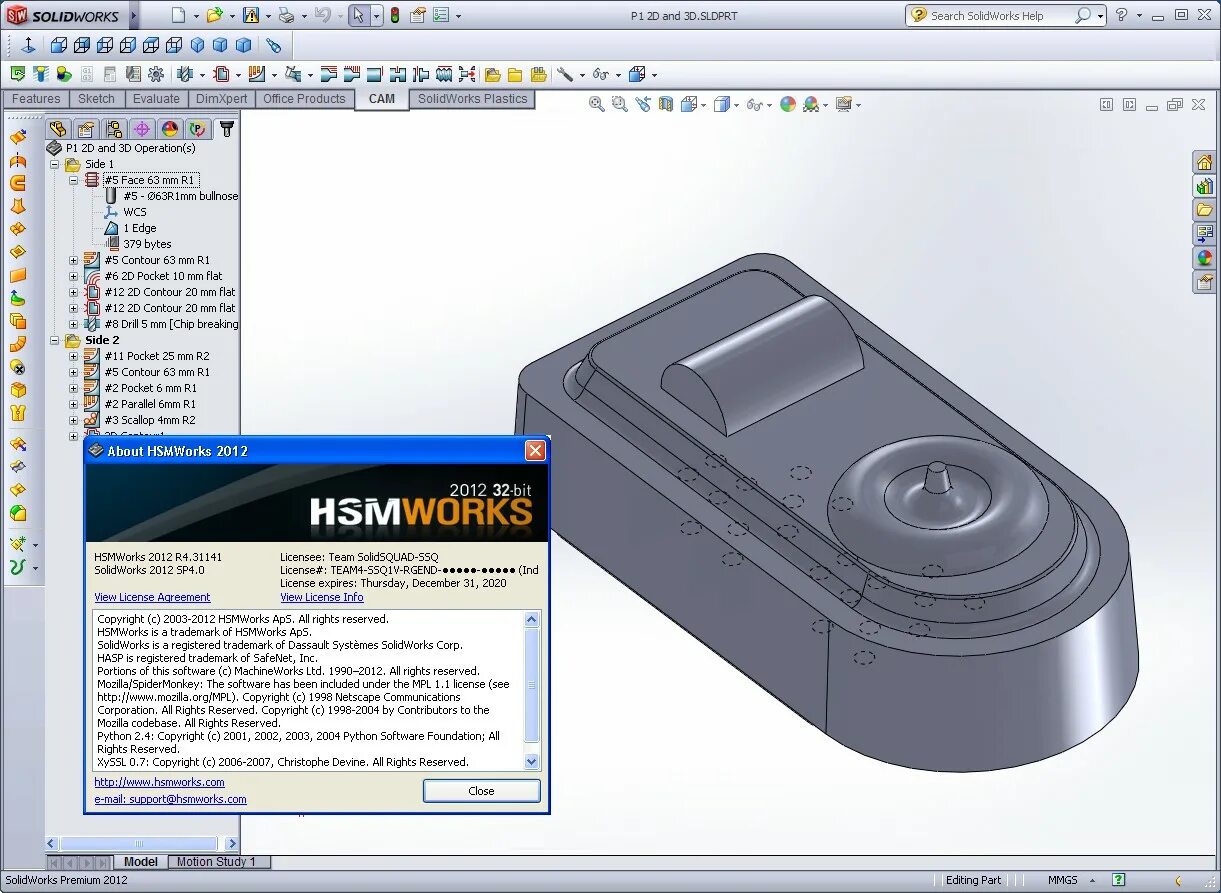Click the down arrow on the copyright text scrollbar
The image size is (1221, 893).
pos(531,761)
